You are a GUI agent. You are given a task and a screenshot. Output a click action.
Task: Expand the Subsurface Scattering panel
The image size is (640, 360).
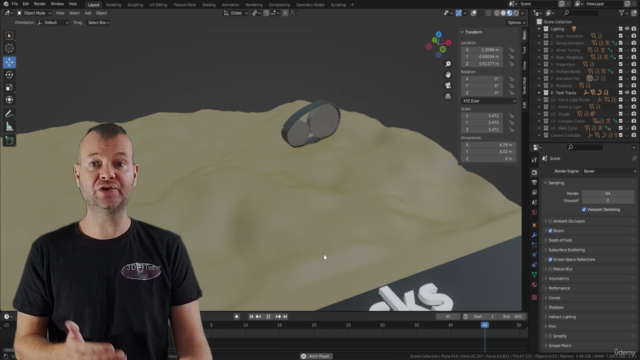coord(546,250)
